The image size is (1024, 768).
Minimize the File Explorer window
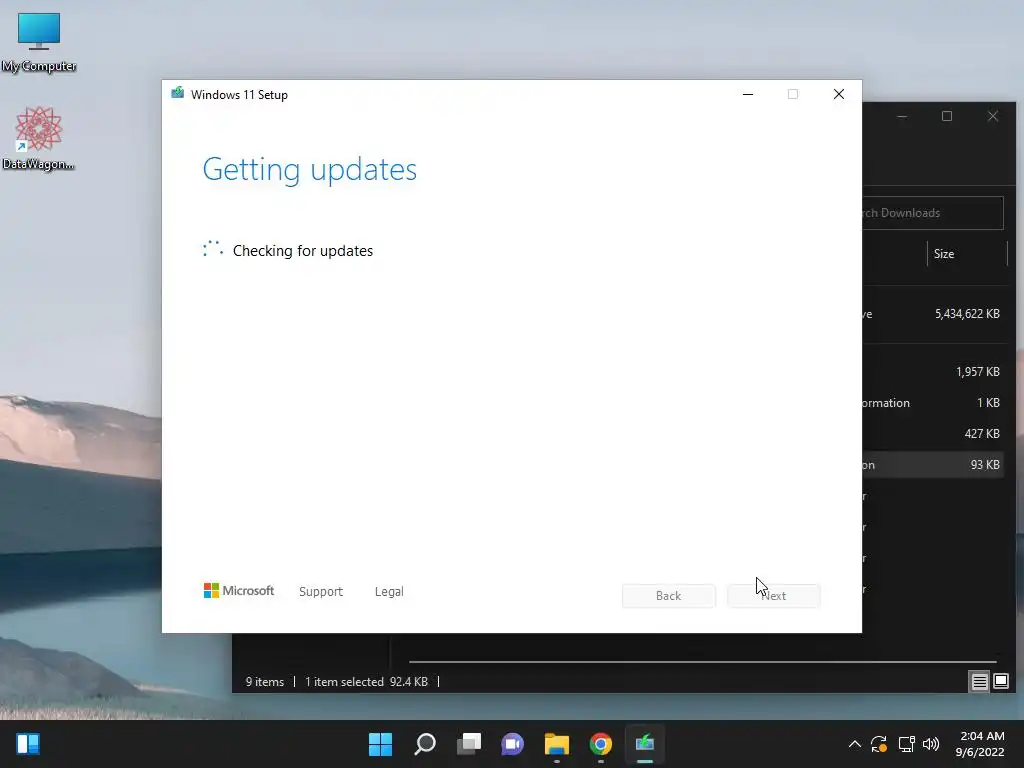902,116
